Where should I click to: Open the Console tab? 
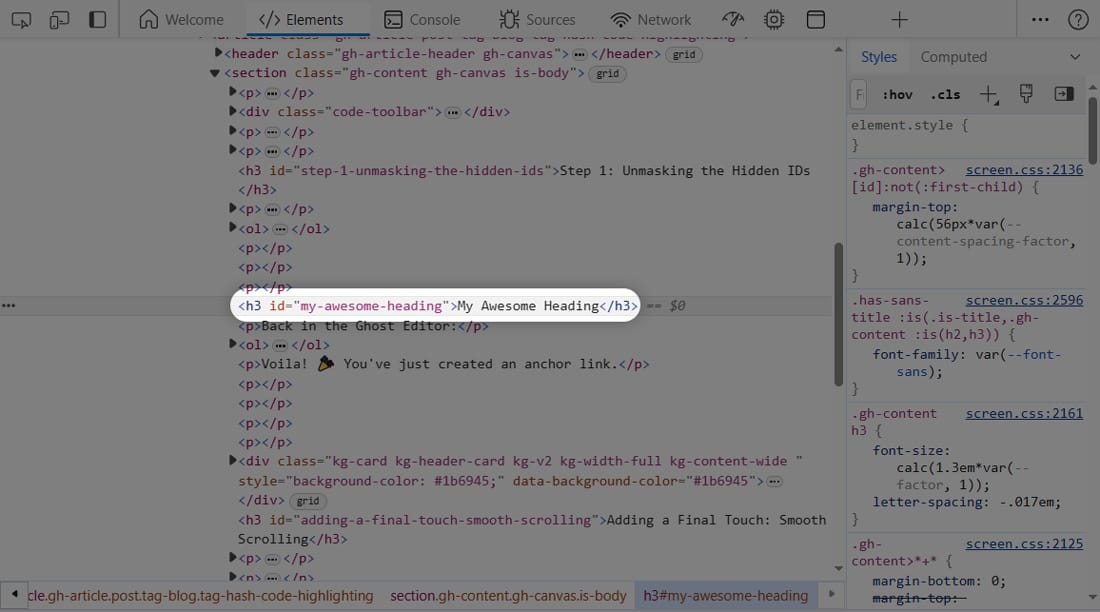(x=422, y=20)
